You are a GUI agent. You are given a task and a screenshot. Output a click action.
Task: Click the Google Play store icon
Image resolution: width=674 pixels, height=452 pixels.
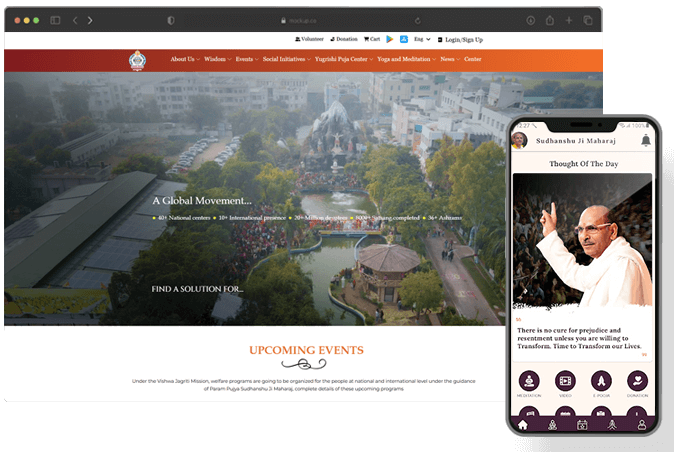click(391, 39)
